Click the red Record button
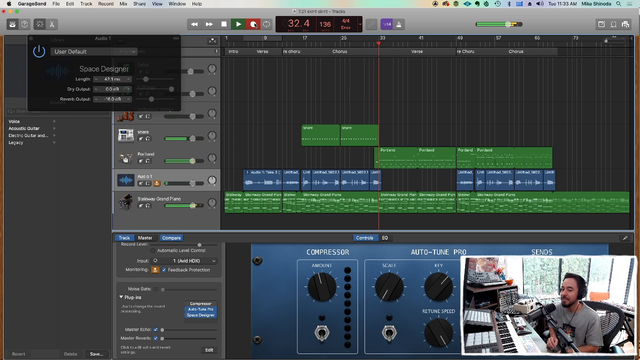This screenshot has width=640, height=360. [x=253, y=24]
